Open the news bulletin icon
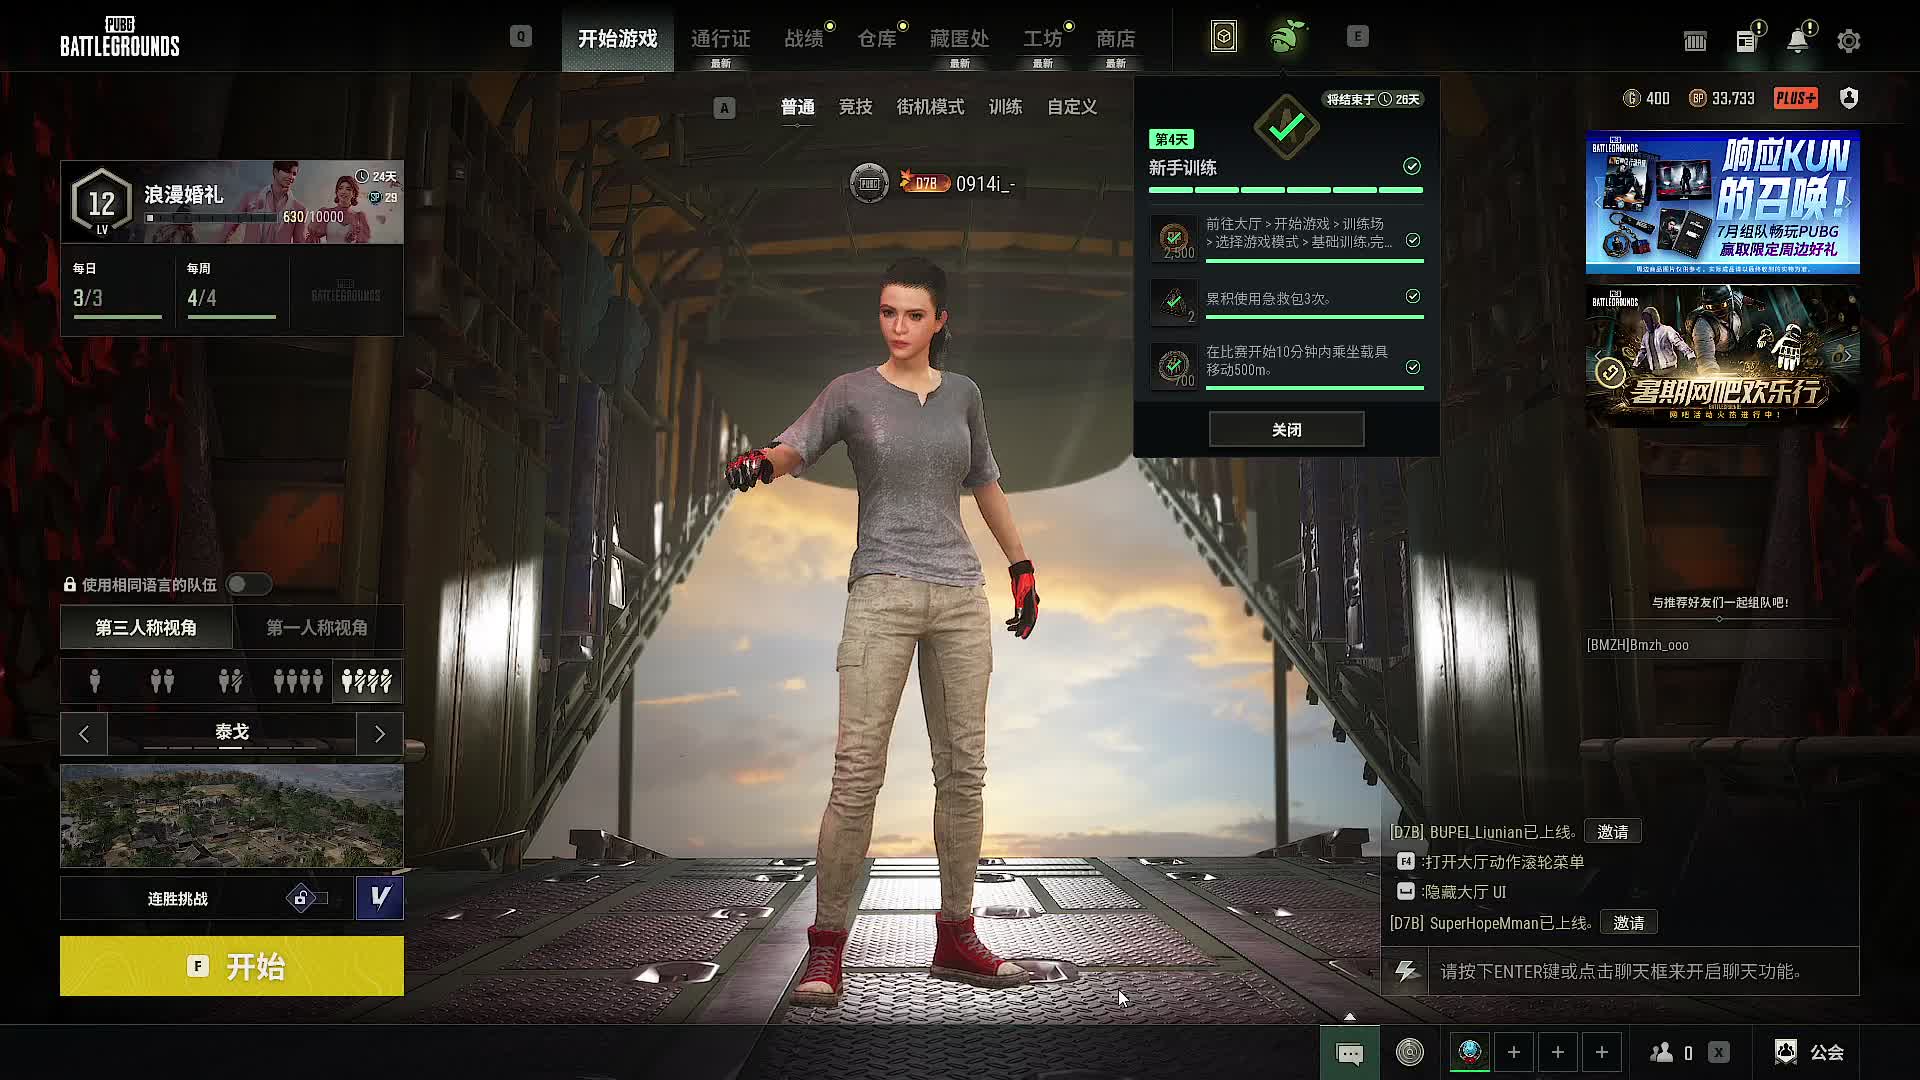The height and width of the screenshot is (1080, 1920). 1746,41
